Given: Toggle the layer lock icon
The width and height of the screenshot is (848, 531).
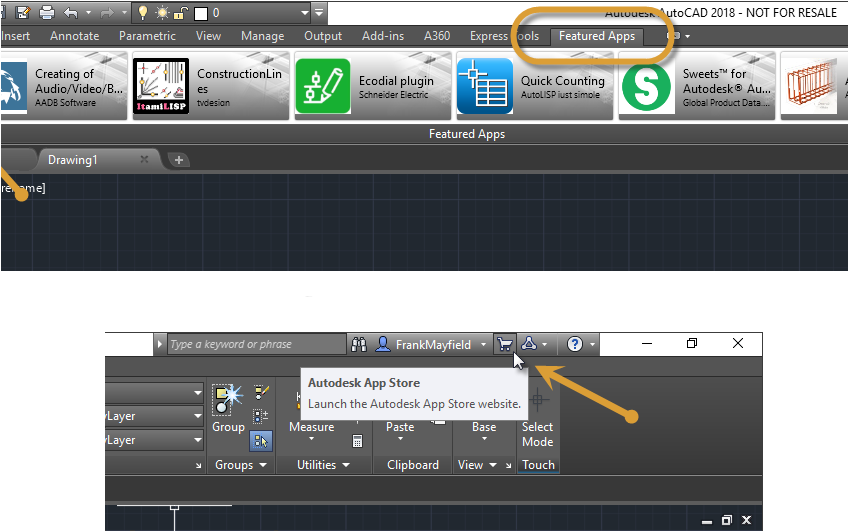Looking at the screenshot, I should point(180,13).
